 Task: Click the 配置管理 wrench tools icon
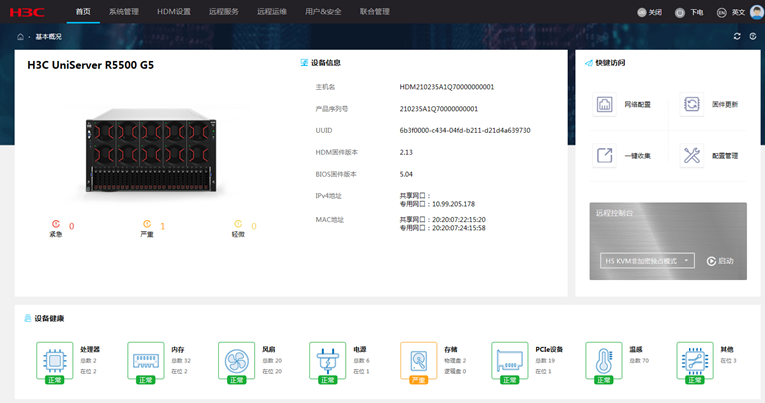(x=692, y=156)
